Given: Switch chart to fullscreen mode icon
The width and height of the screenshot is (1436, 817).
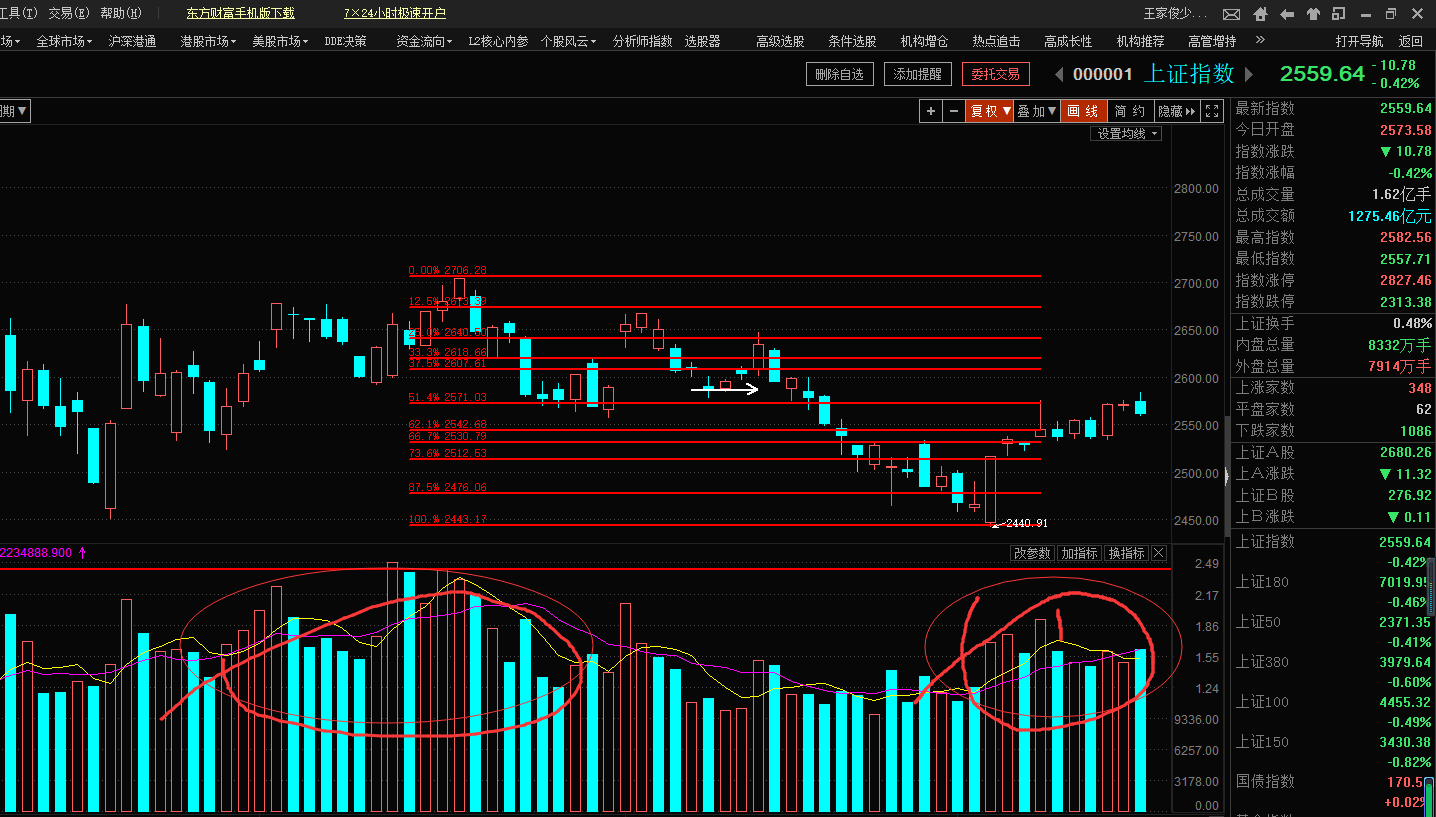Looking at the screenshot, I should point(1211,111).
